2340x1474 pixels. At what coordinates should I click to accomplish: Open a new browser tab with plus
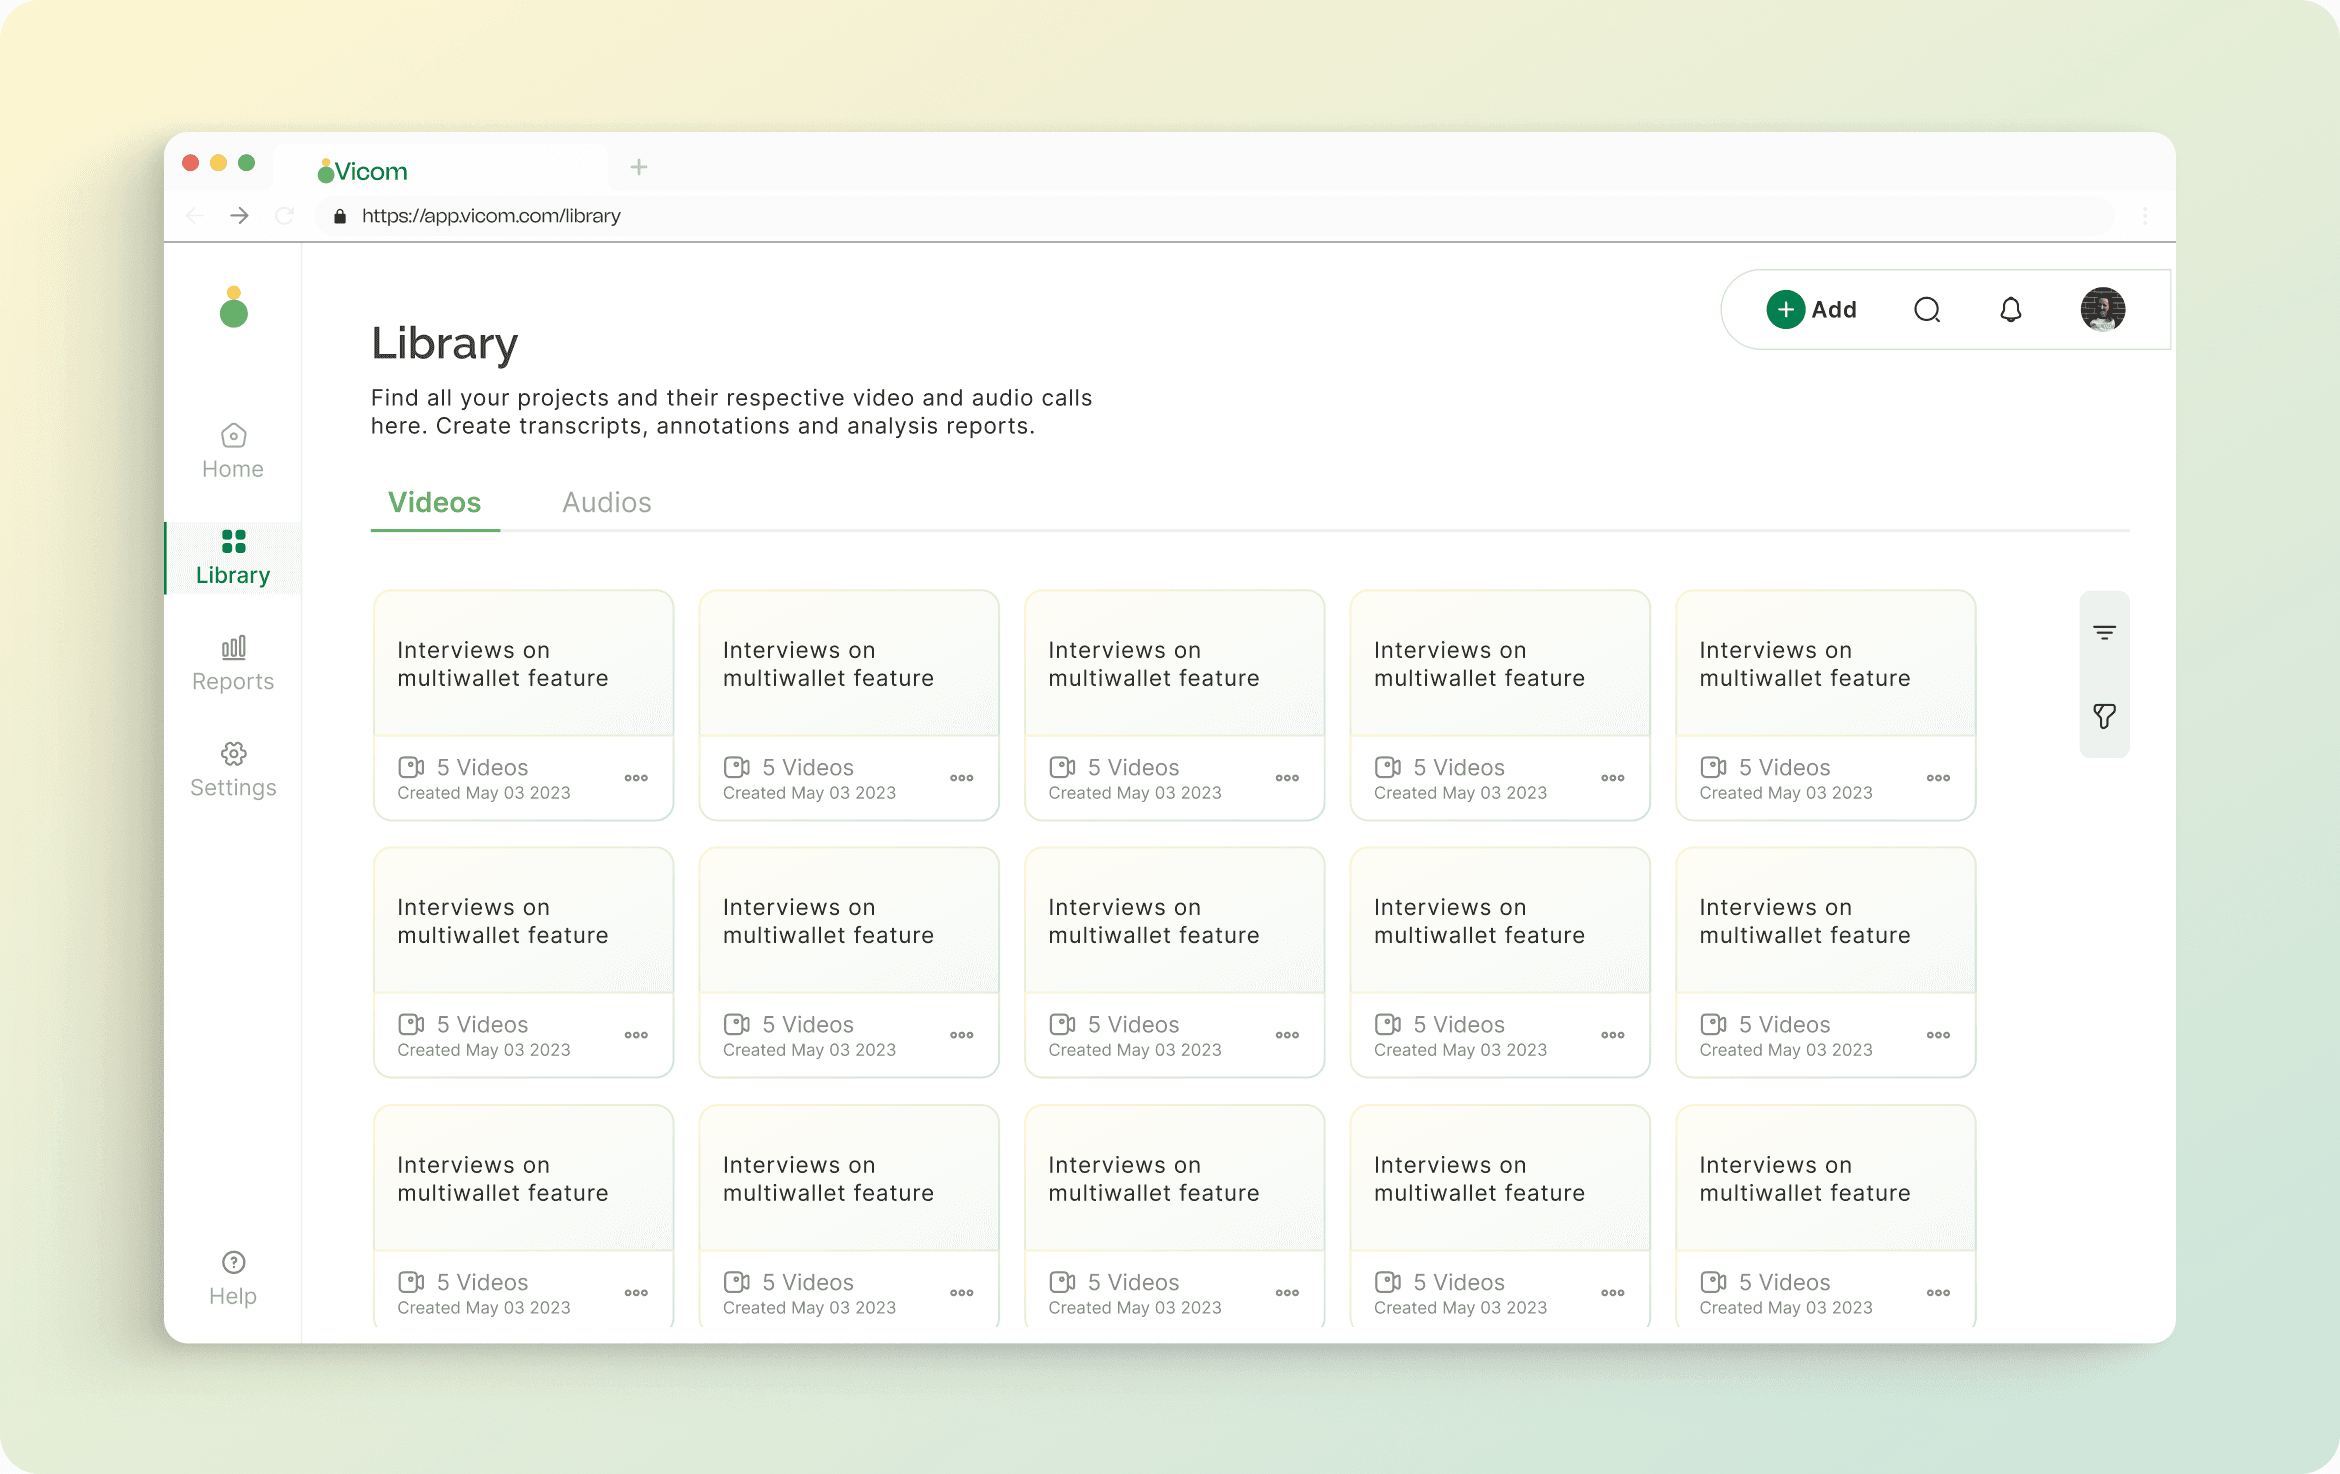coord(639,167)
